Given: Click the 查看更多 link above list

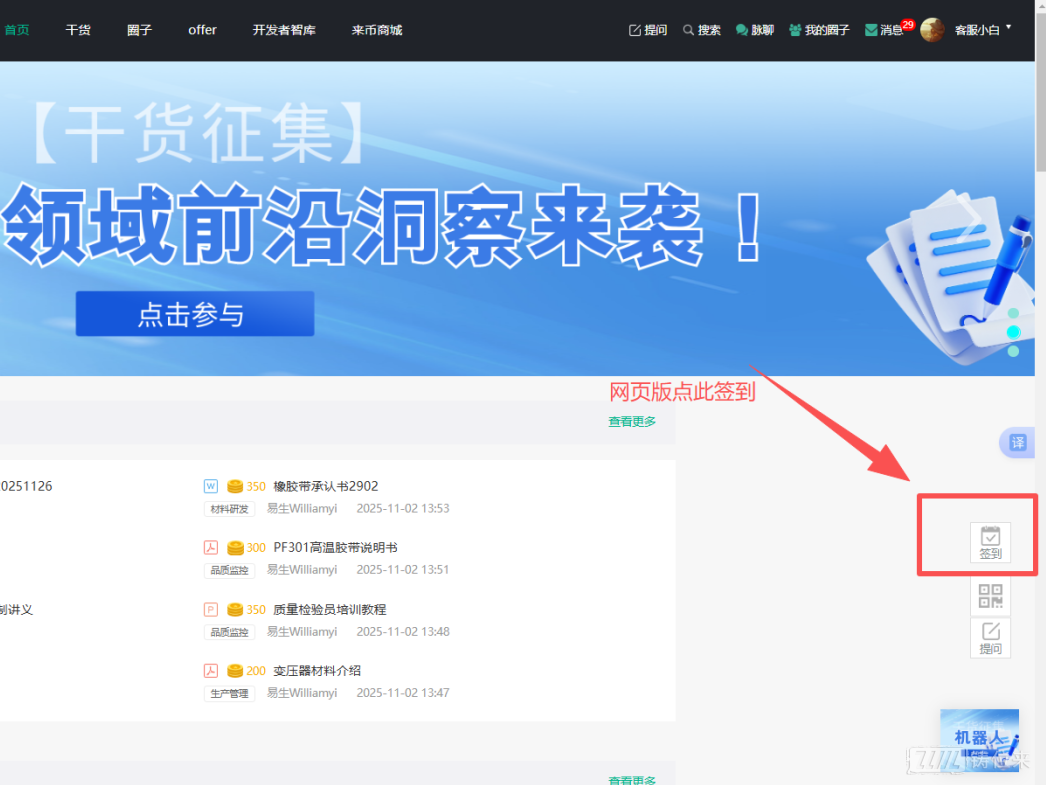Looking at the screenshot, I should (x=632, y=422).
